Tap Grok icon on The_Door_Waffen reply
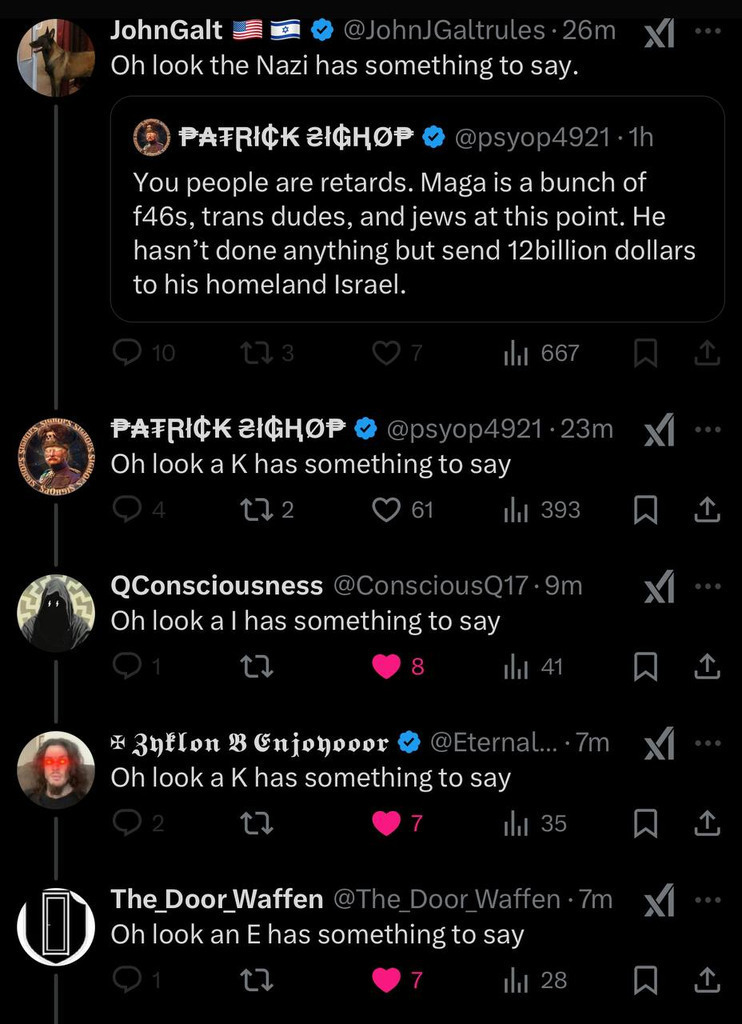 [x=657, y=901]
